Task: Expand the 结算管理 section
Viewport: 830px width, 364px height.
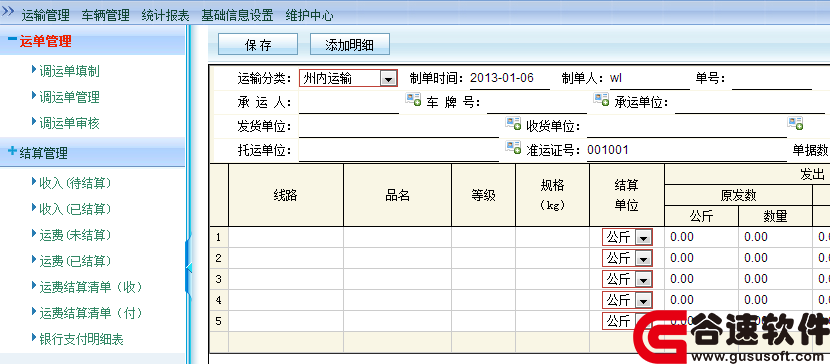Action: coord(12,151)
